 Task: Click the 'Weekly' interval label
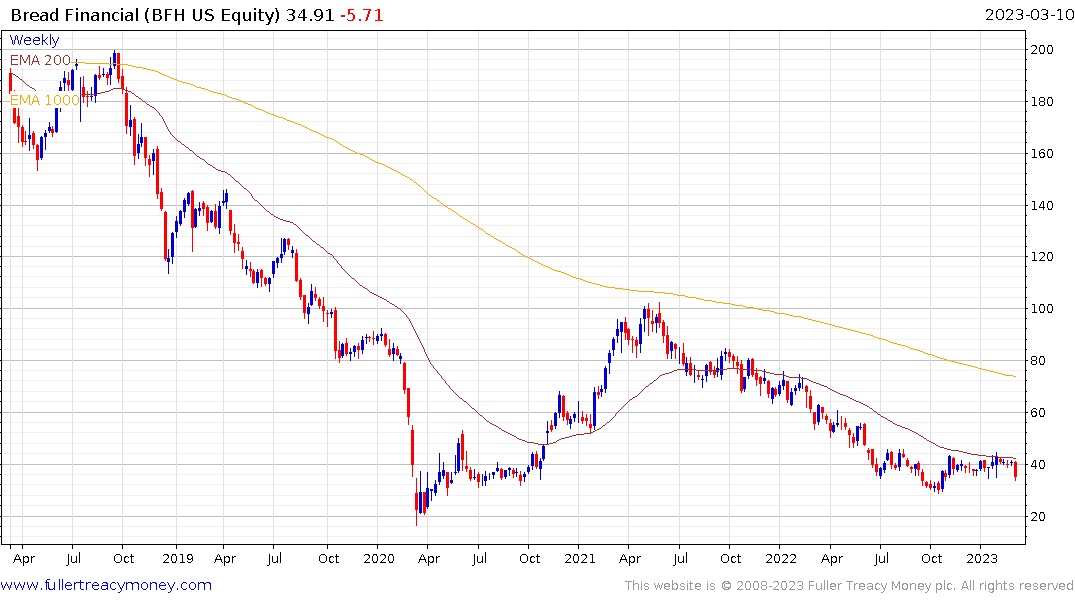point(34,40)
